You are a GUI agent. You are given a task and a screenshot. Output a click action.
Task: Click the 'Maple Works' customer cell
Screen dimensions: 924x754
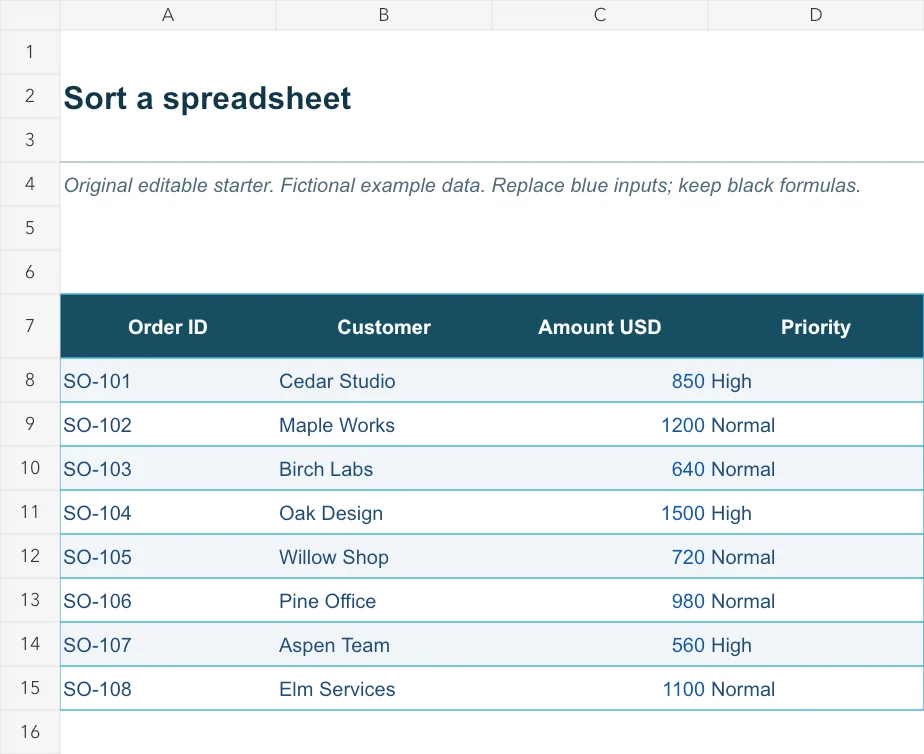[384, 425]
